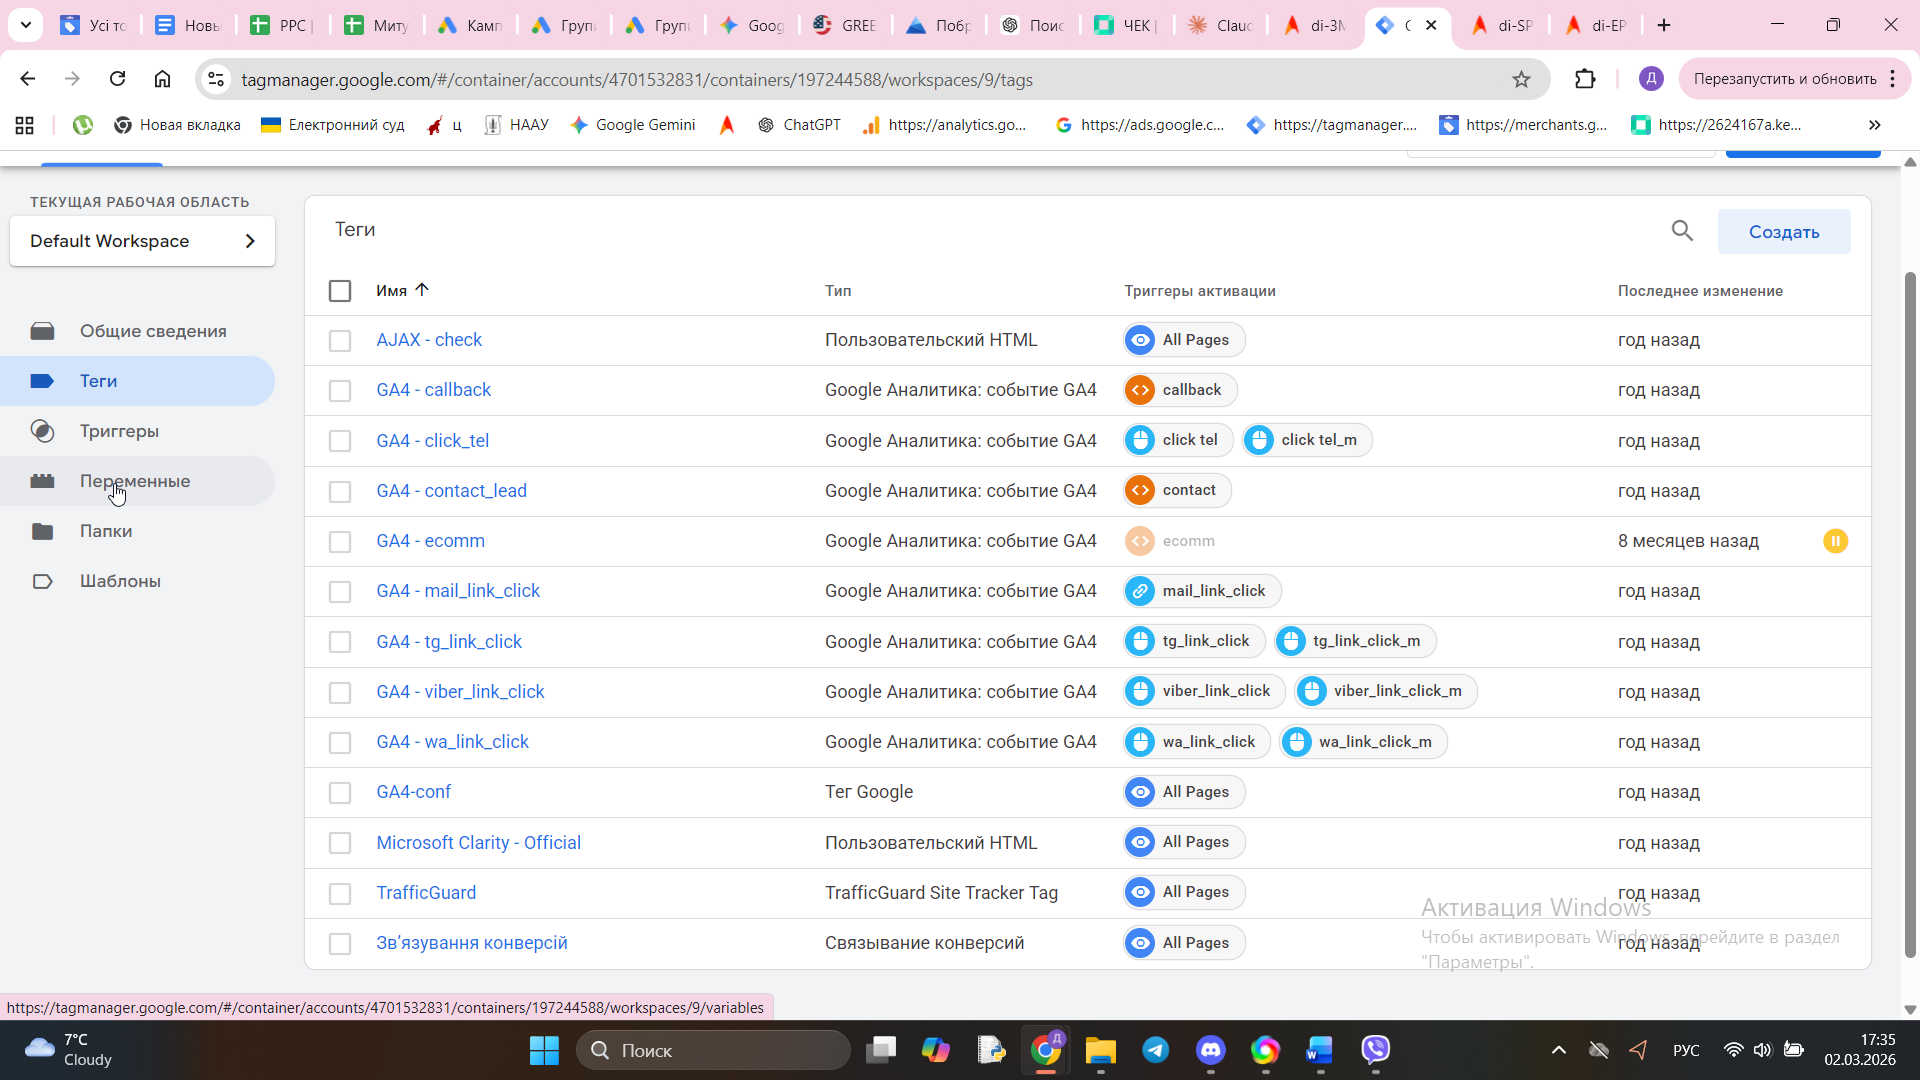Viewport: 1920px width, 1080px height.
Task: Open Templates section in sidebar
Action: pyautogui.click(x=120, y=581)
